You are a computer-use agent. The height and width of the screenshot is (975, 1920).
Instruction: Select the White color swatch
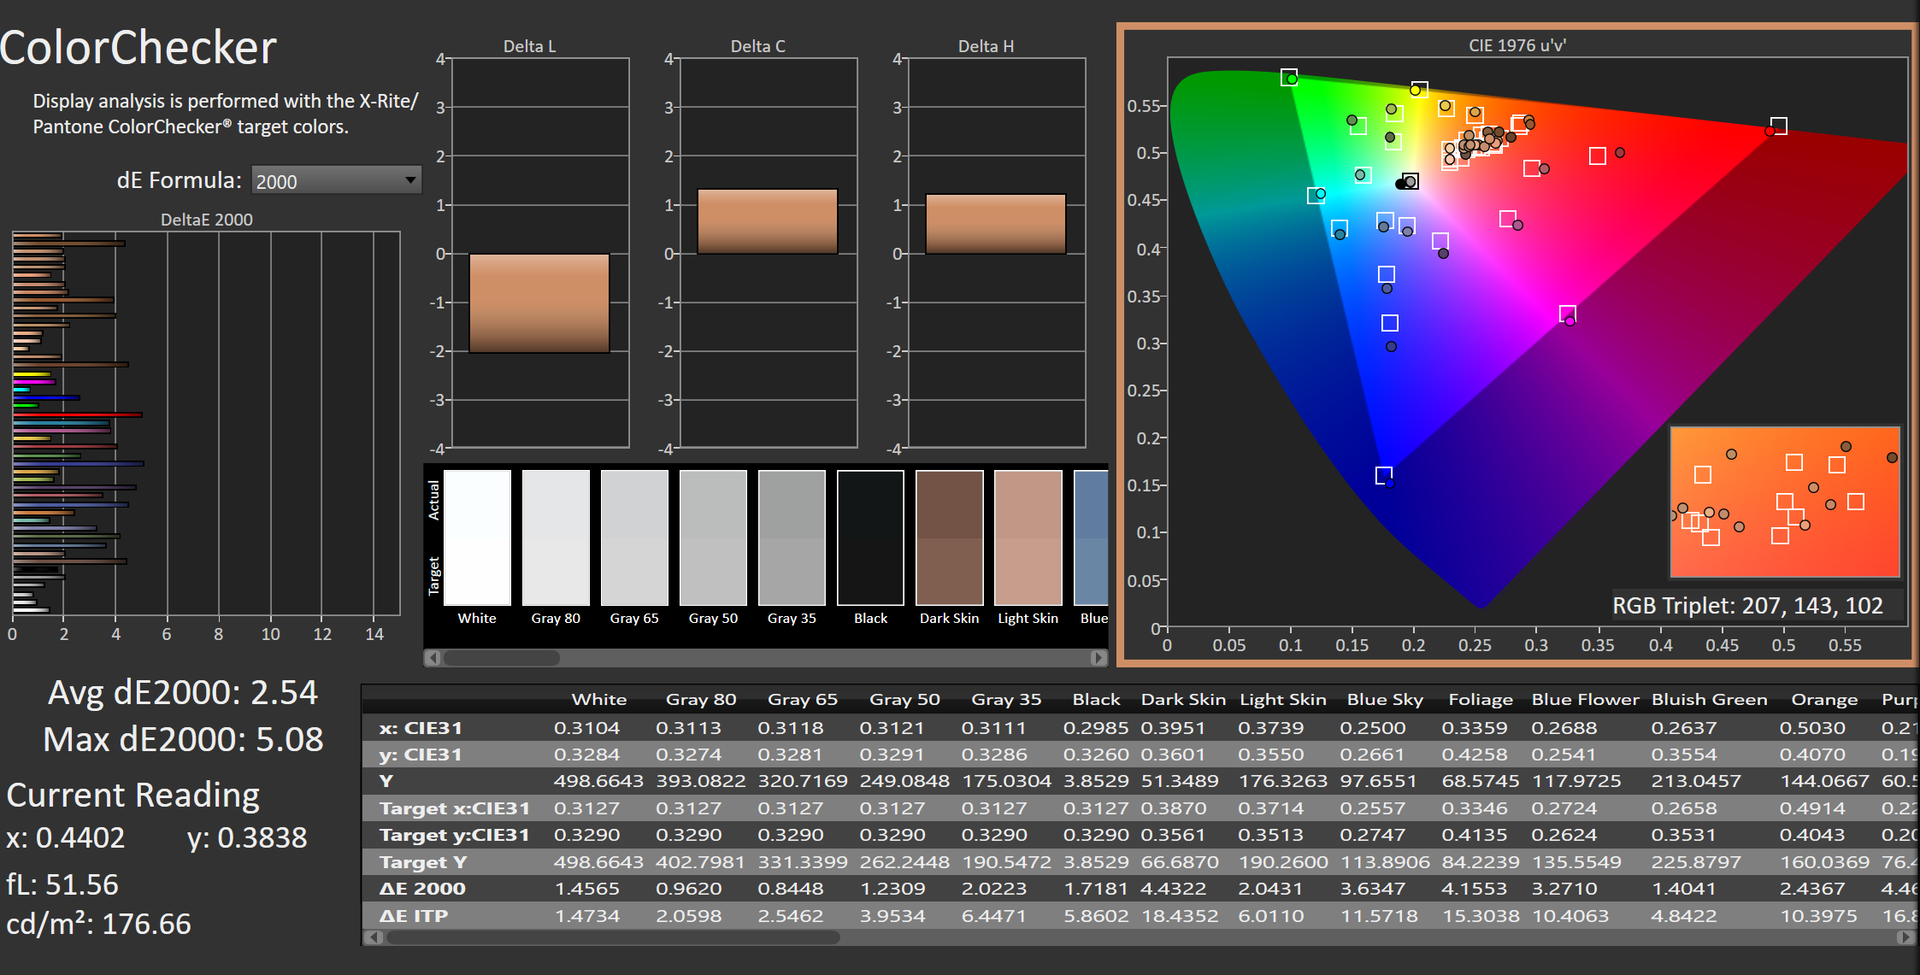pos(477,538)
